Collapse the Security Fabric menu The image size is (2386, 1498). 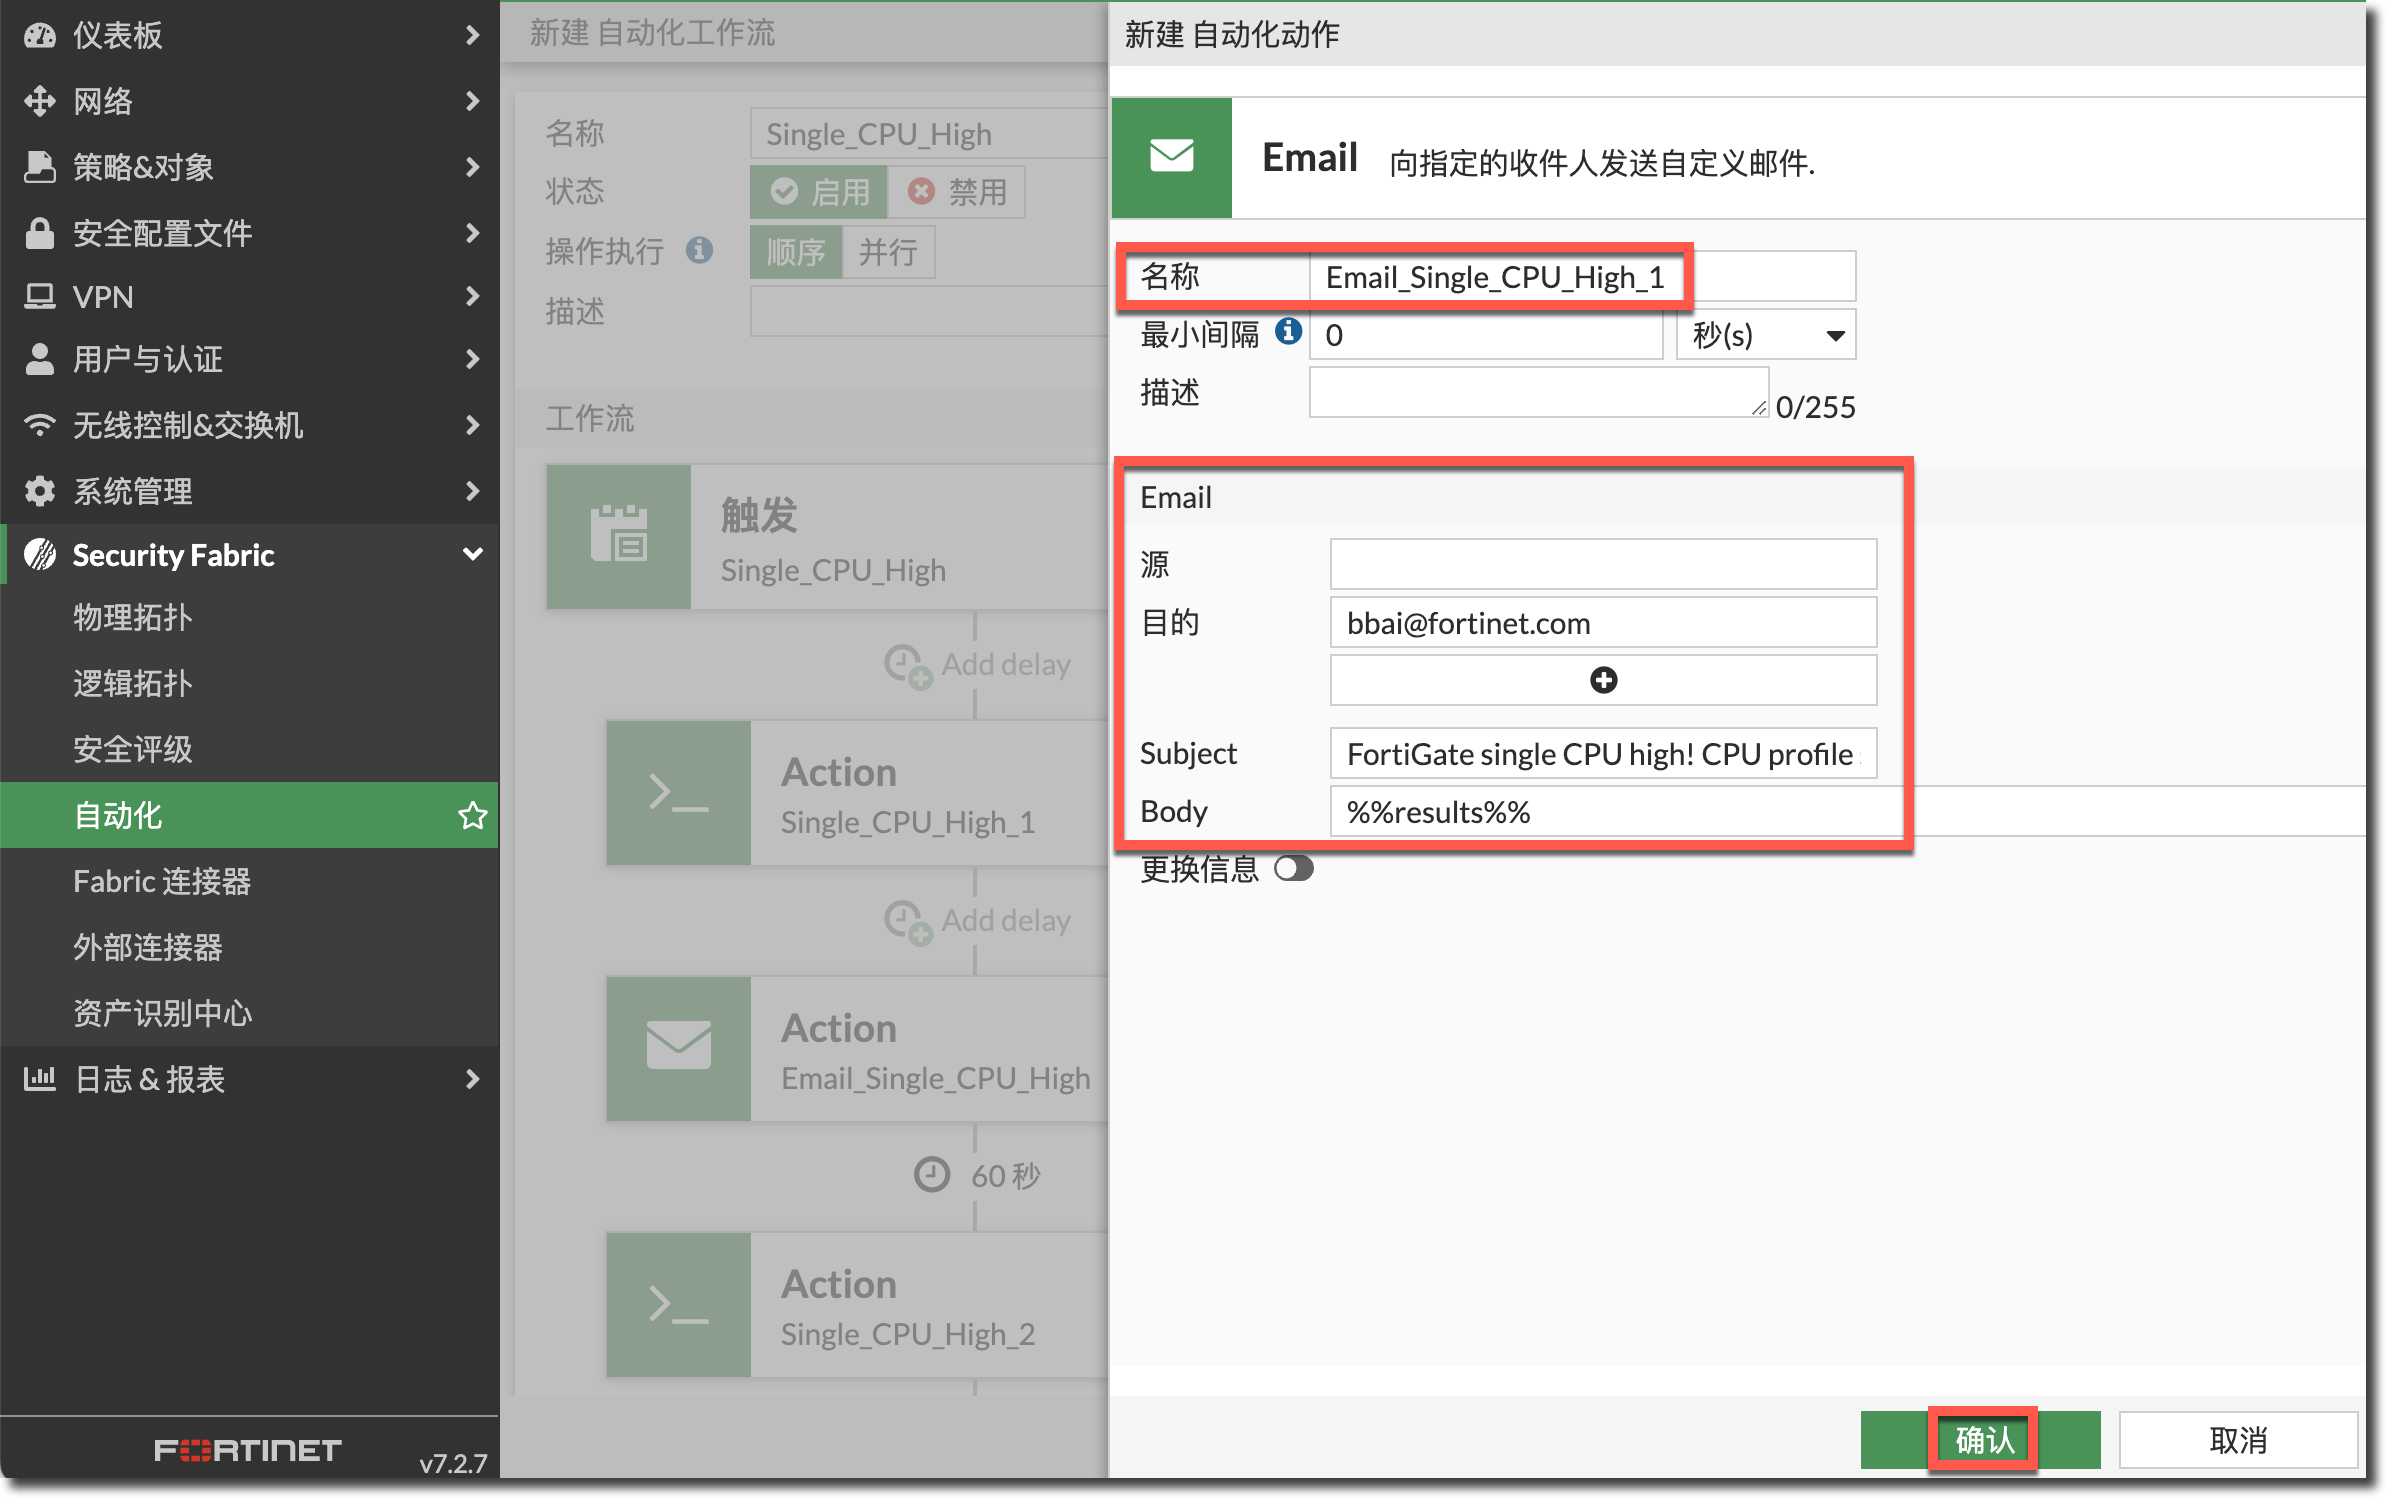pos(472,554)
